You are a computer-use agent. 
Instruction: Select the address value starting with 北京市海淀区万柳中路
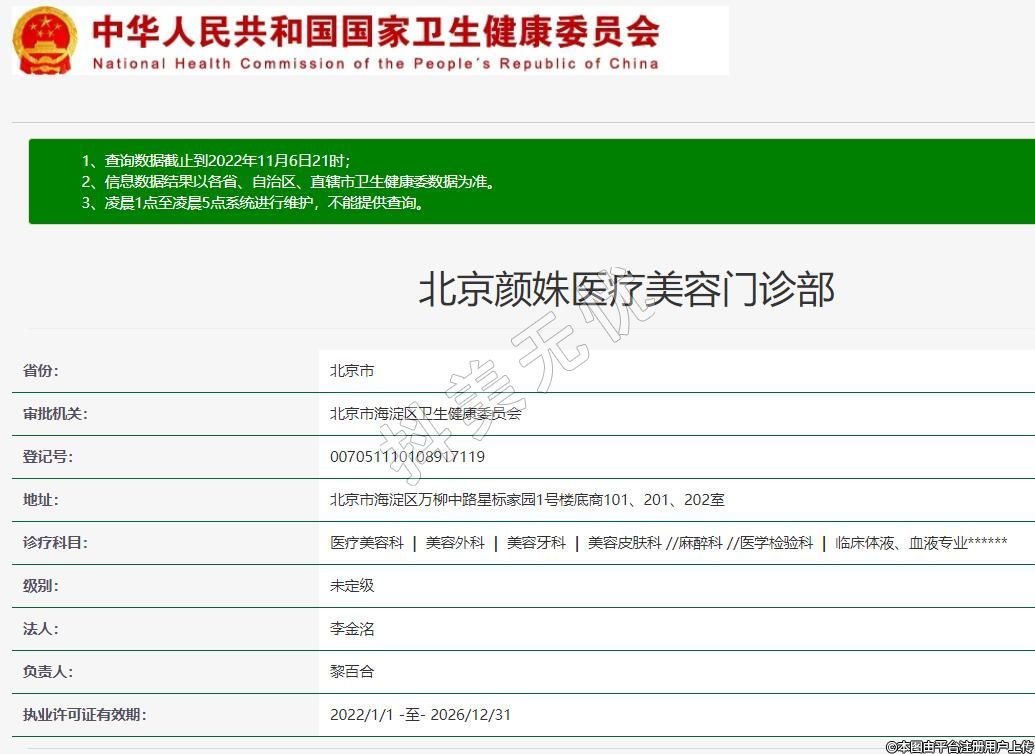click(527, 500)
